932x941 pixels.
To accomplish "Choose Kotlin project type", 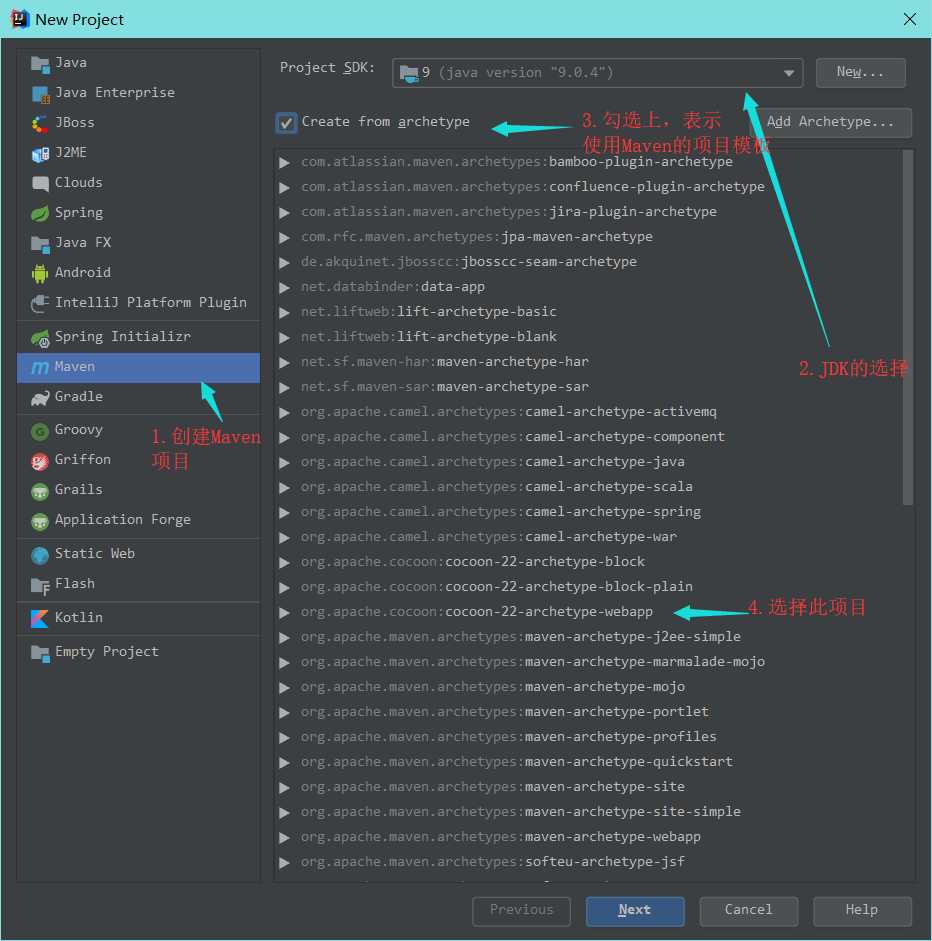I will 139,618.
